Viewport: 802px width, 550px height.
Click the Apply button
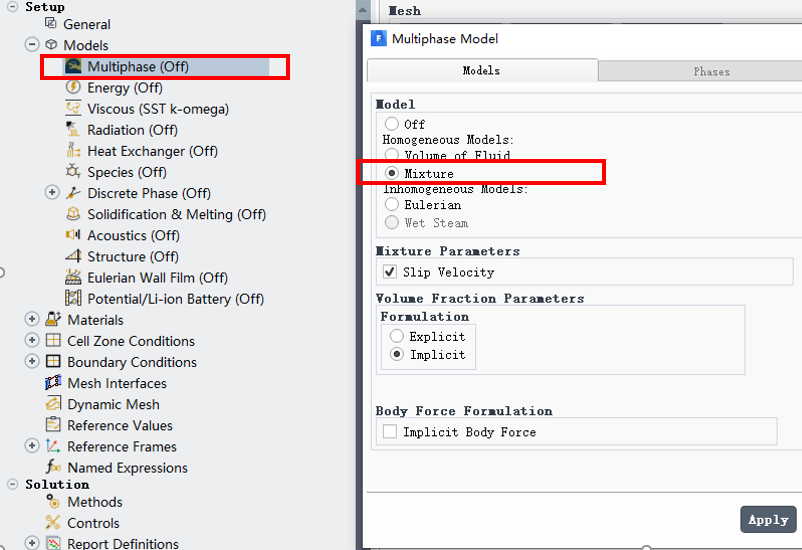tap(768, 520)
